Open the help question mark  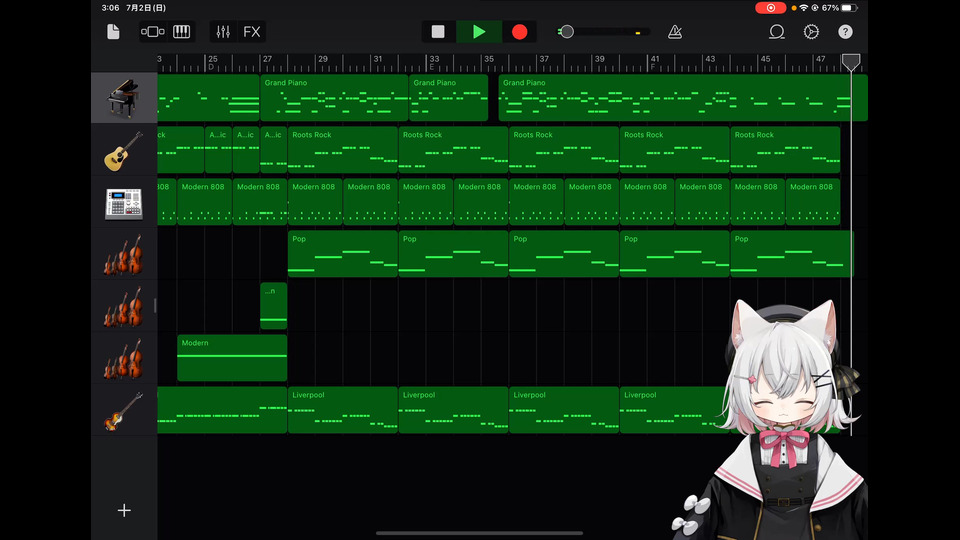click(846, 32)
